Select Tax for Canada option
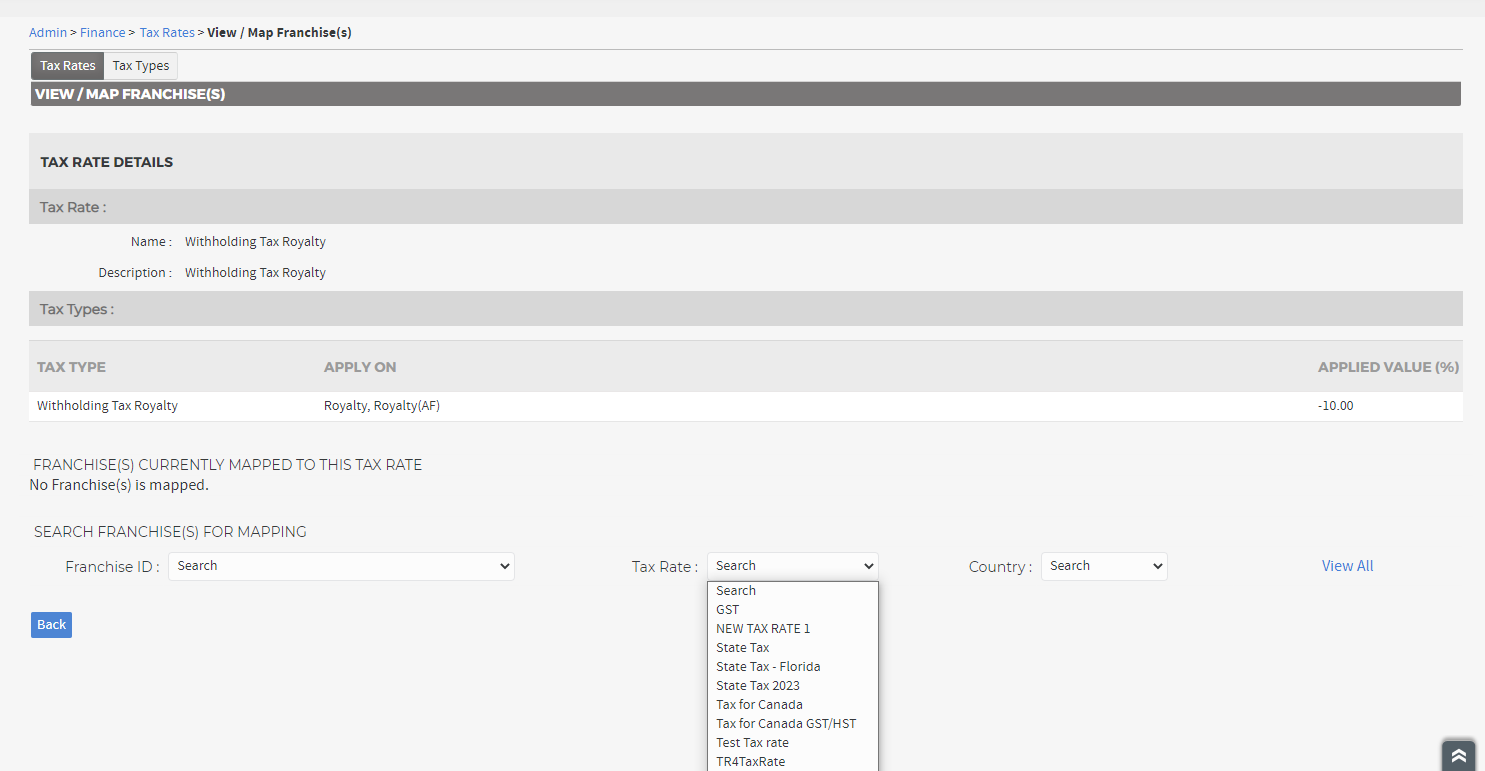The height and width of the screenshot is (771, 1485). tap(759, 704)
